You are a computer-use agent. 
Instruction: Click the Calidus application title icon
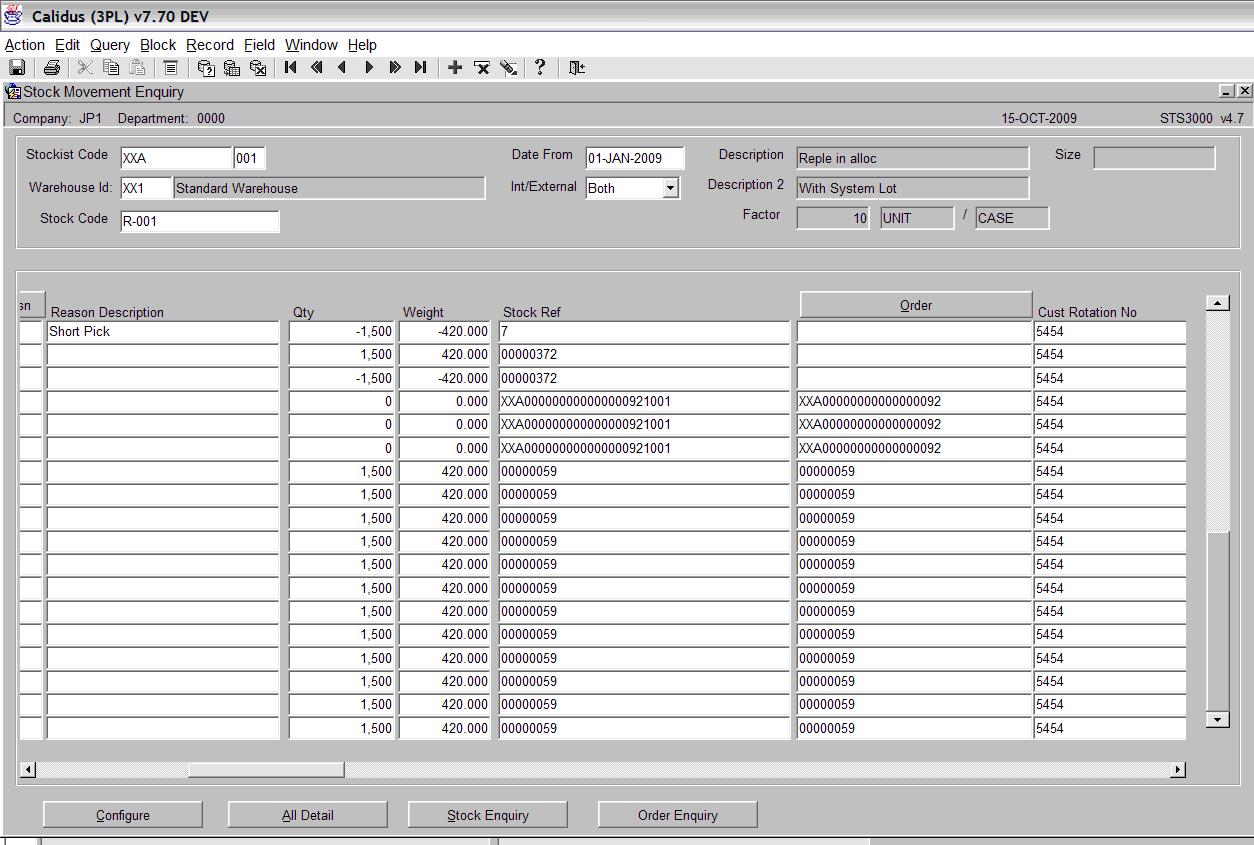point(13,16)
